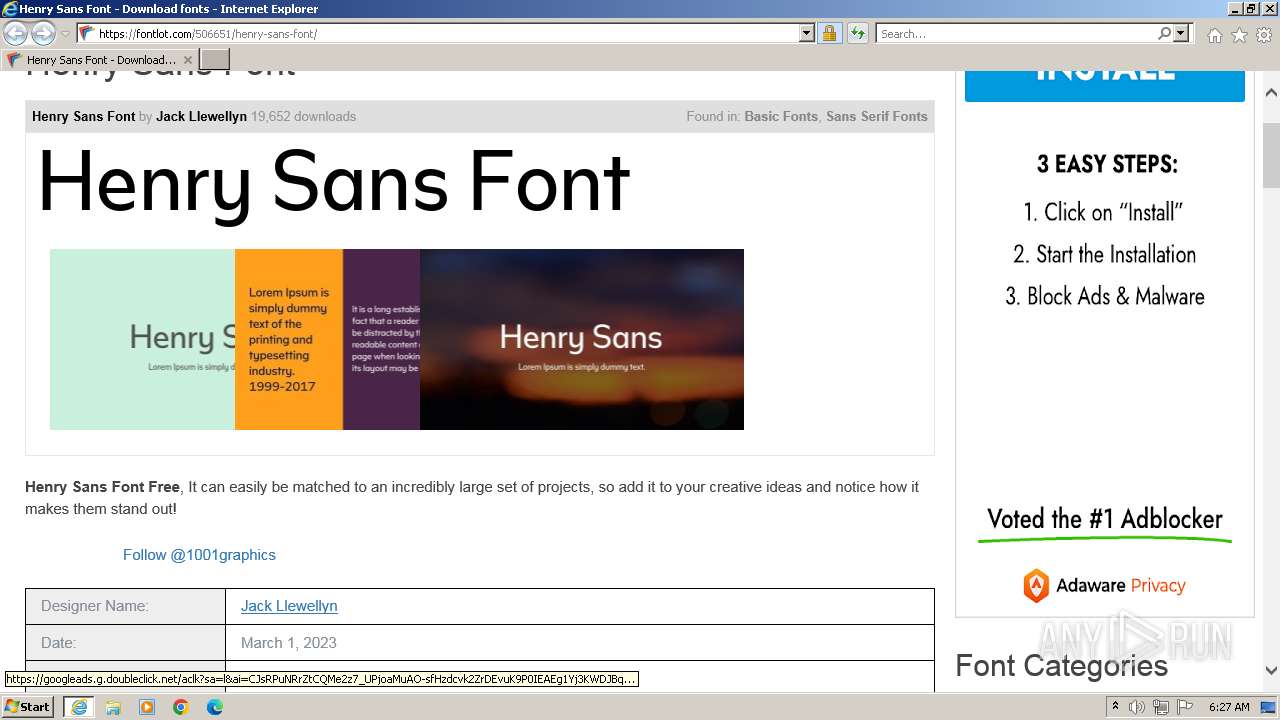Viewport: 1280px width, 720px height.
Task: Click the address bar URL field
Action: pos(445,34)
